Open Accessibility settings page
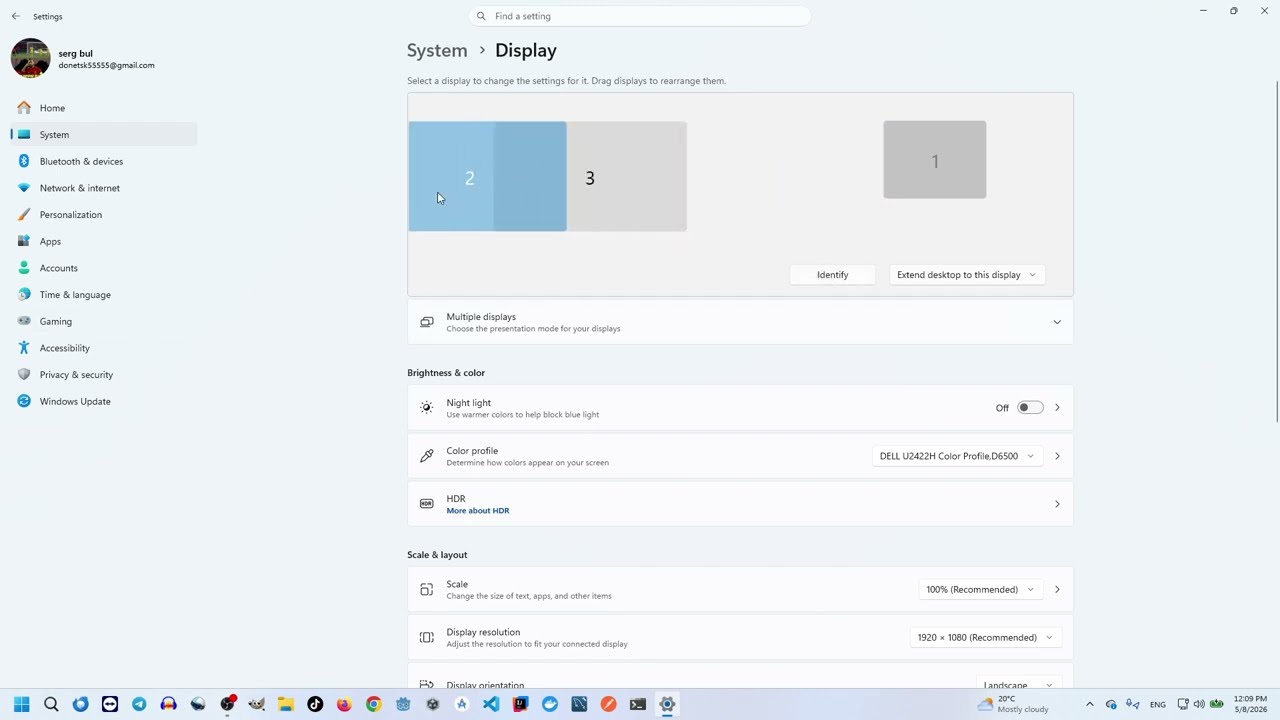The height and width of the screenshot is (720, 1280). click(x=104, y=348)
